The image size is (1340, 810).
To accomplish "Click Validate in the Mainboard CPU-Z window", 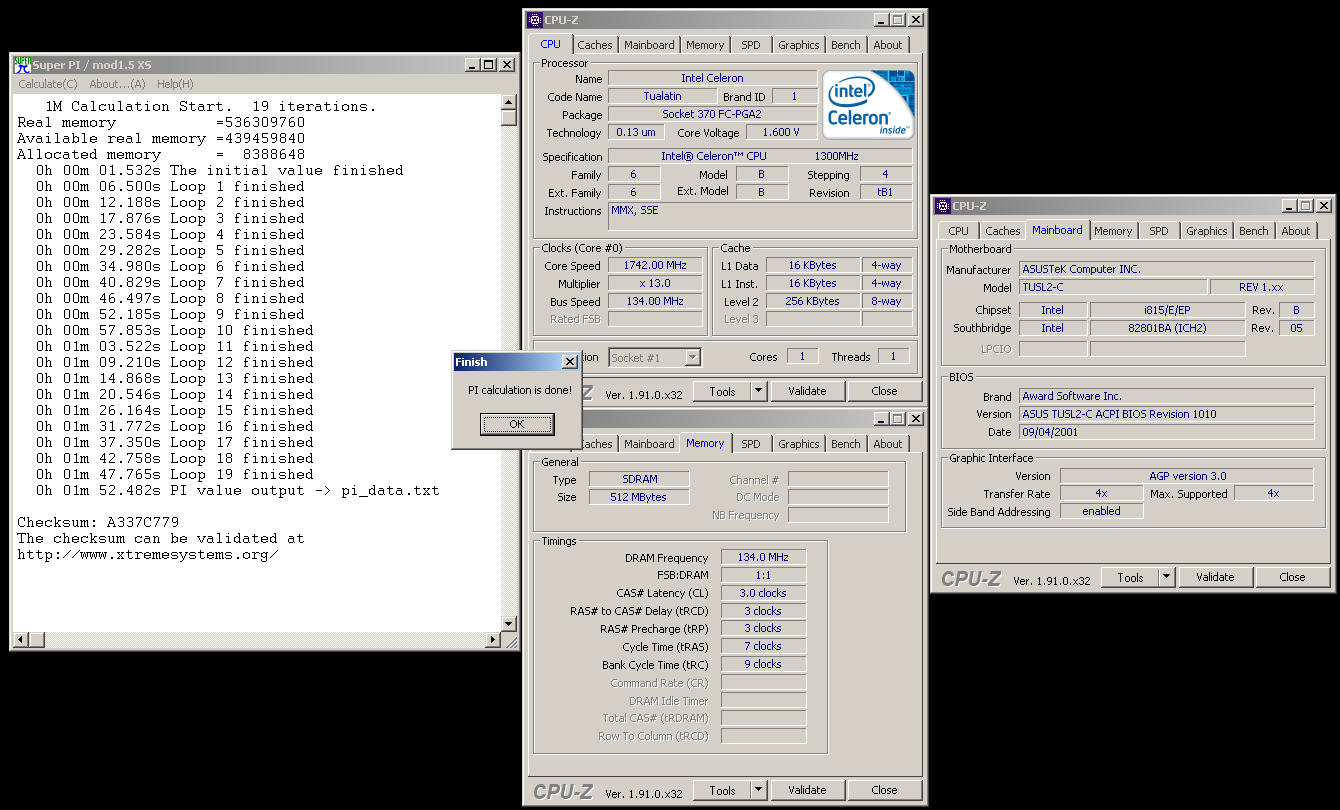I will pyautogui.click(x=1215, y=577).
